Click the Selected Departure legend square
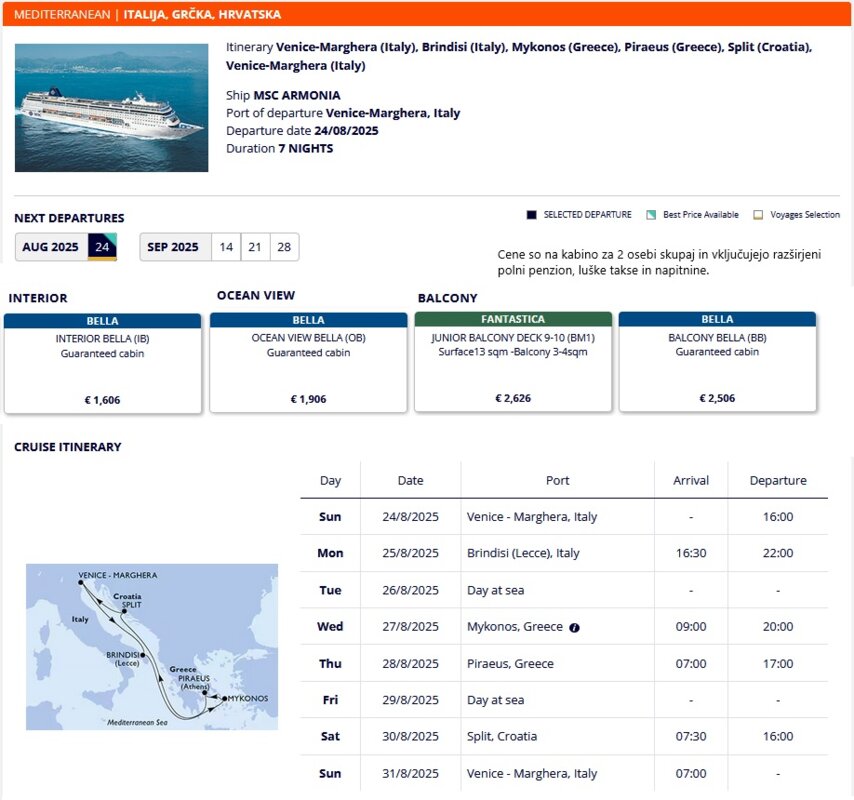The width and height of the screenshot is (854, 800). 532,215
